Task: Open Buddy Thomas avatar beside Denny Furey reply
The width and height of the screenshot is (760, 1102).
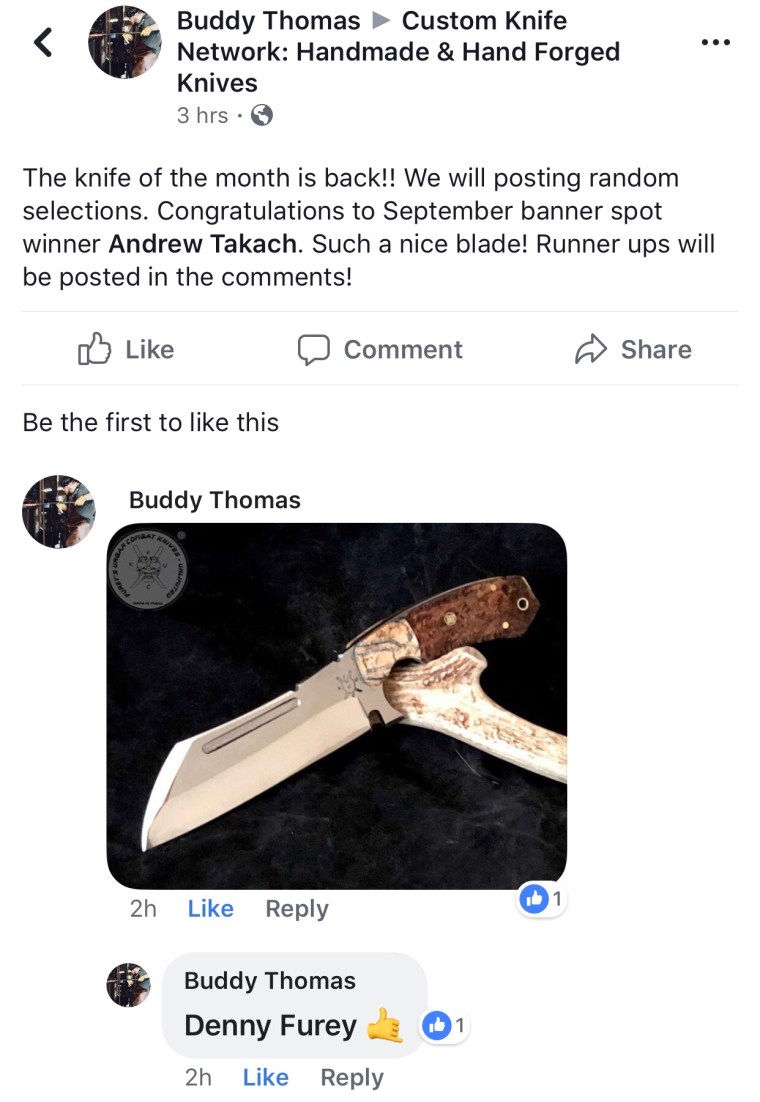Action: tap(128, 985)
